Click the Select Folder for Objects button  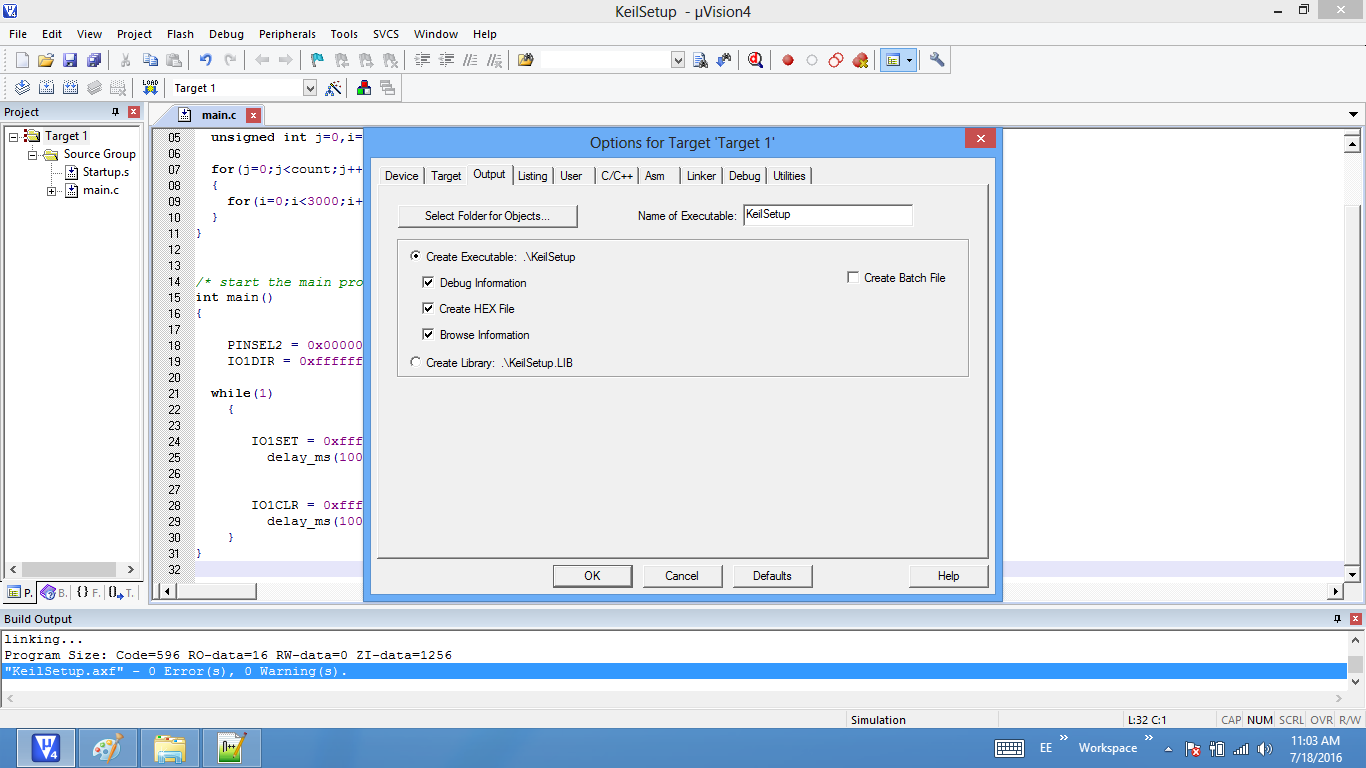coord(488,215)
